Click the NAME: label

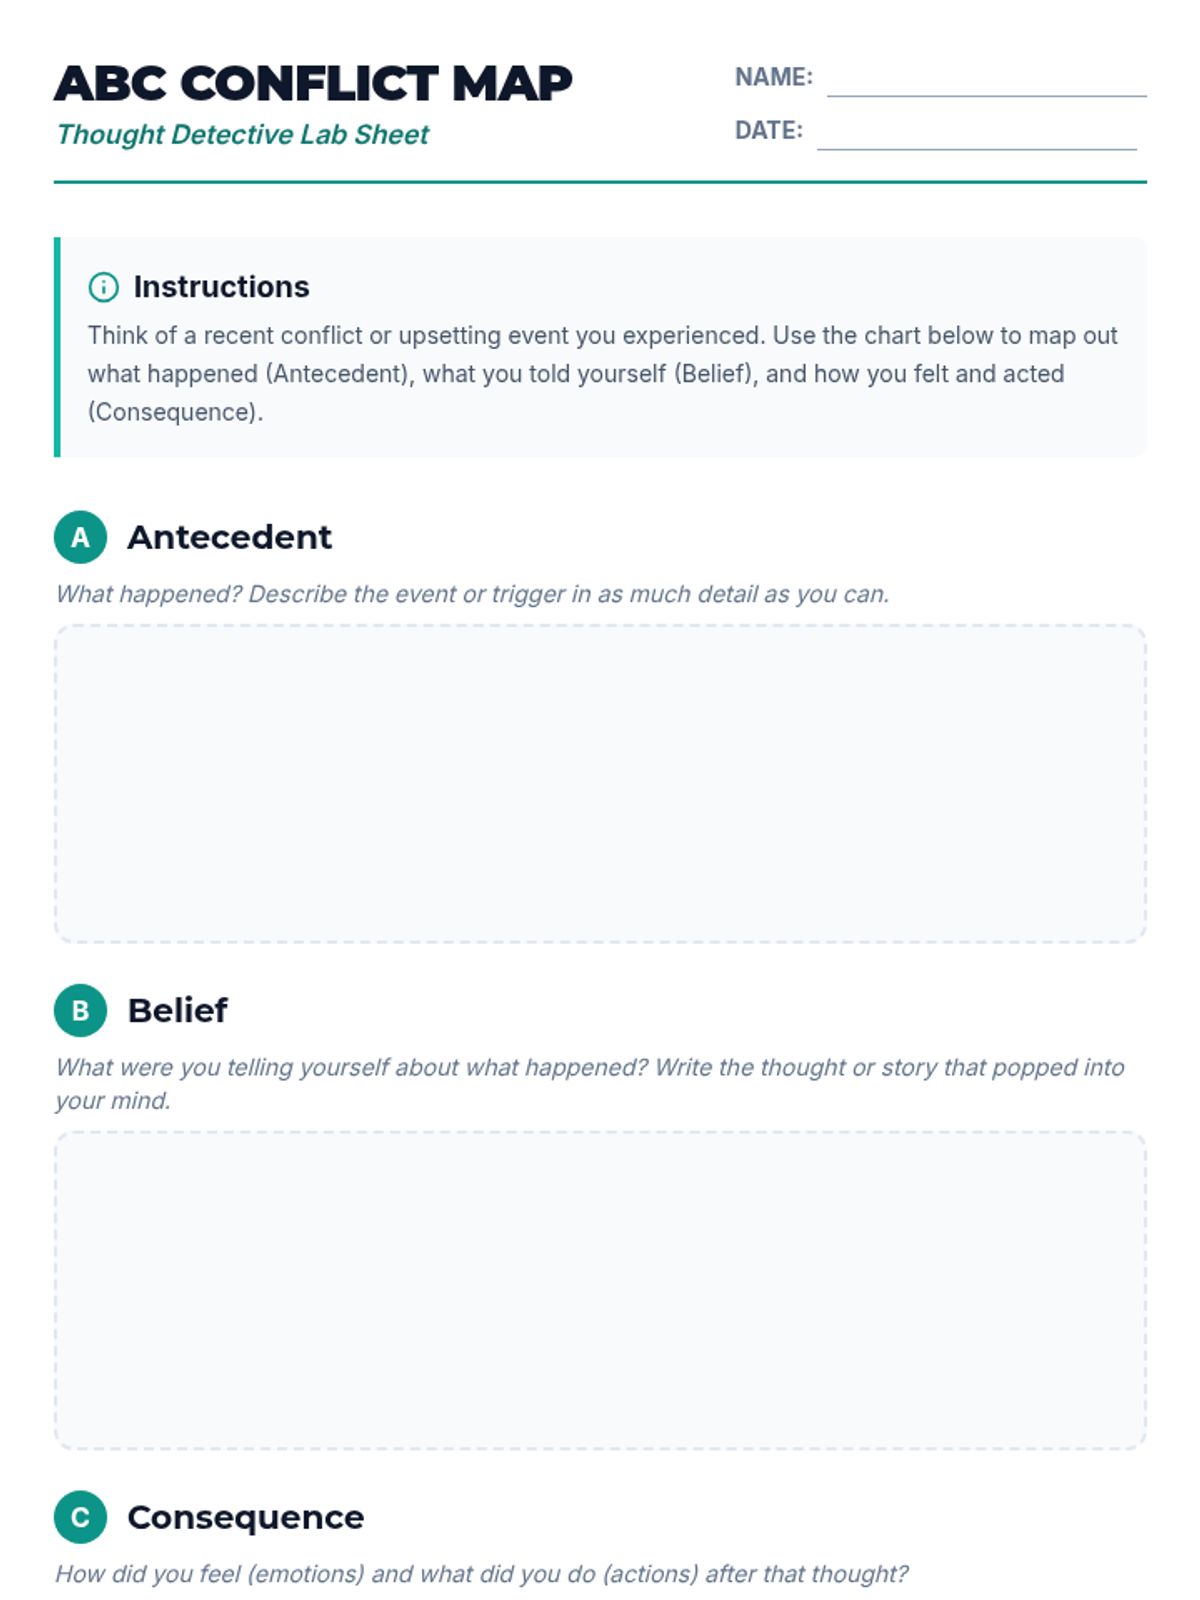773,77
